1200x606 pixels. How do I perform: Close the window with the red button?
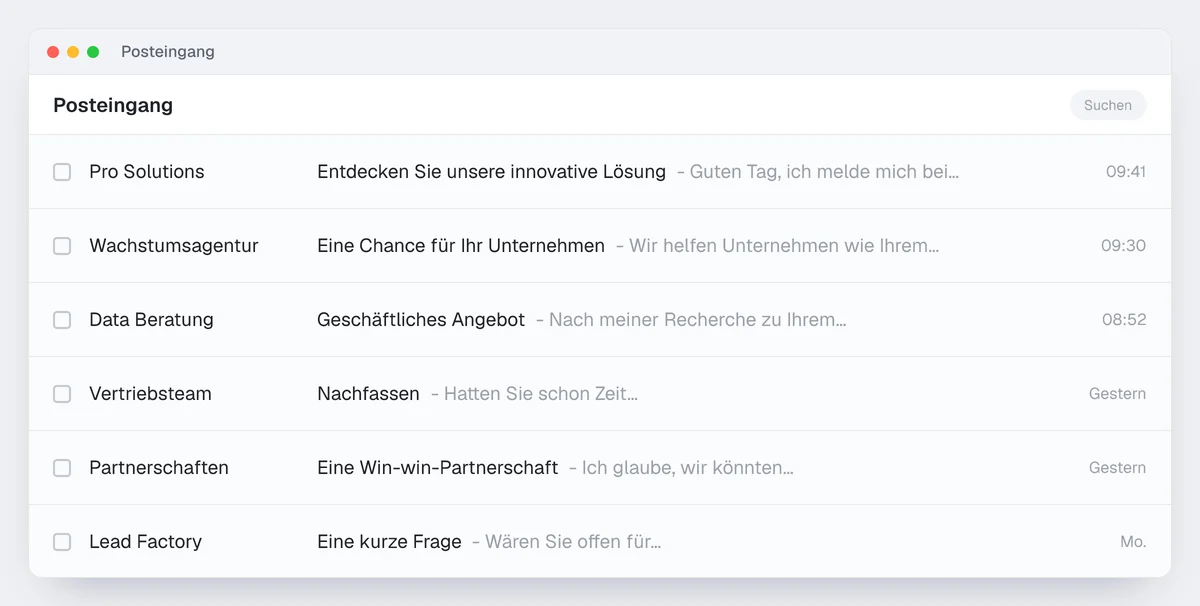point(53,52)
